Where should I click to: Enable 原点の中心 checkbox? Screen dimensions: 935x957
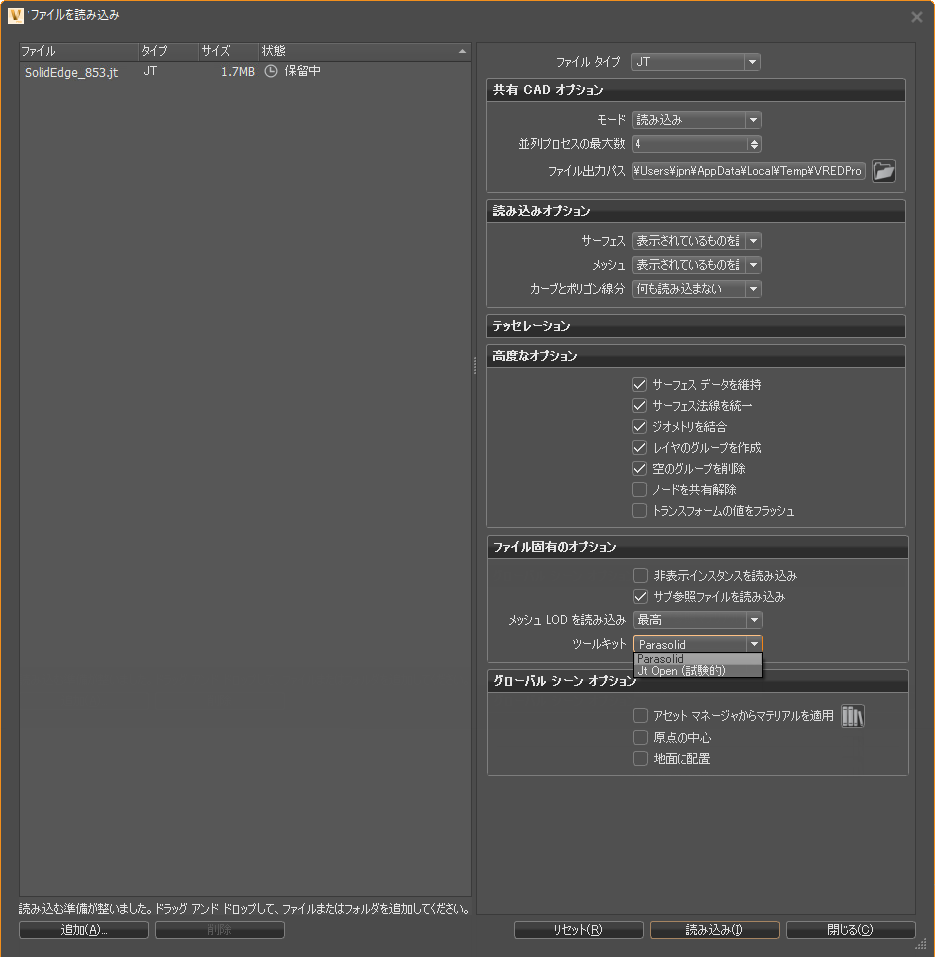(x=640, y=737)
